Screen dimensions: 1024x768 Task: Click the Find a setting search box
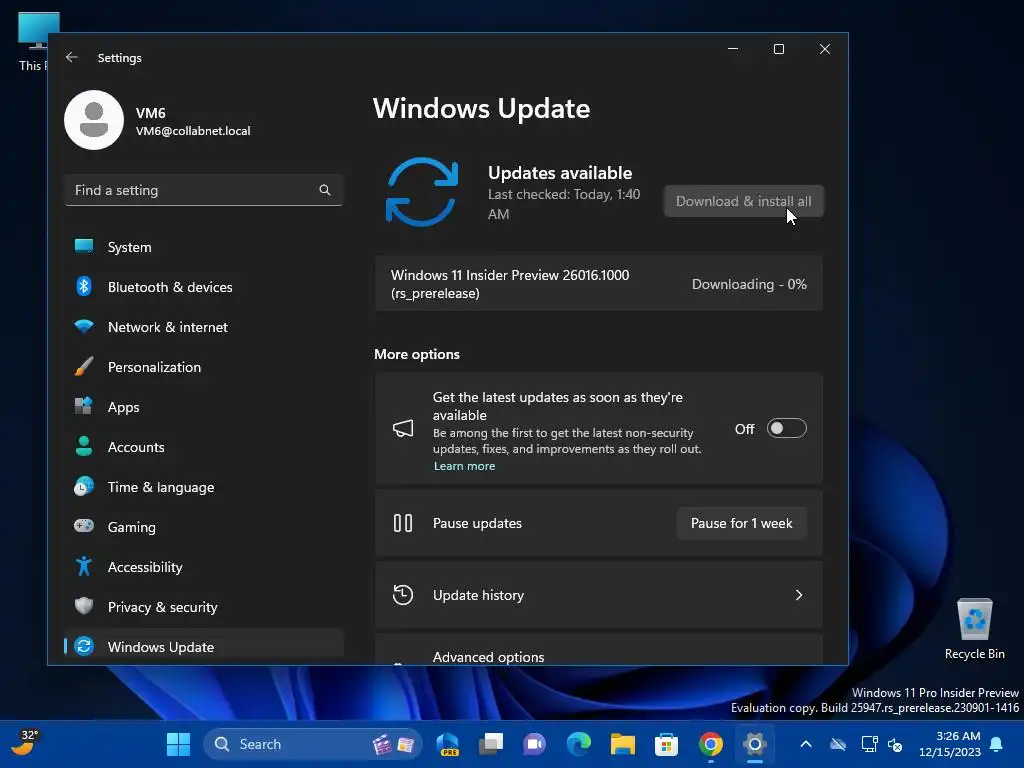204,190
